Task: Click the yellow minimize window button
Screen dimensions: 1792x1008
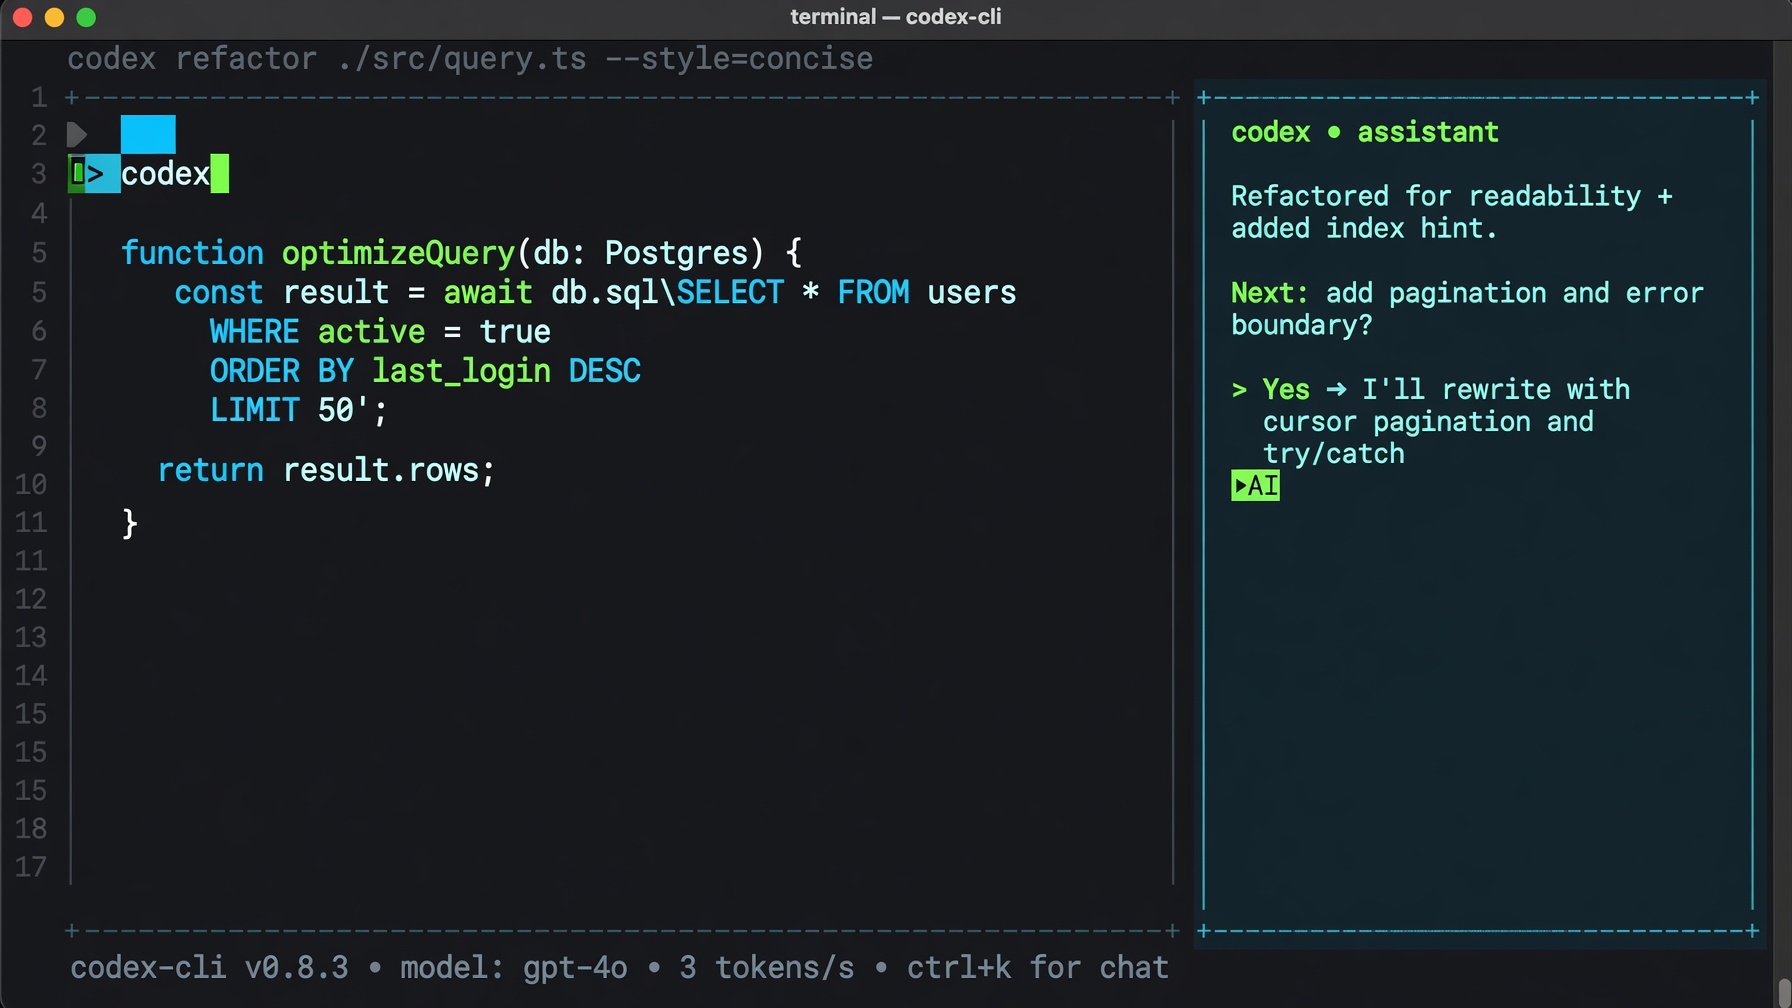Action: (54, 17)
